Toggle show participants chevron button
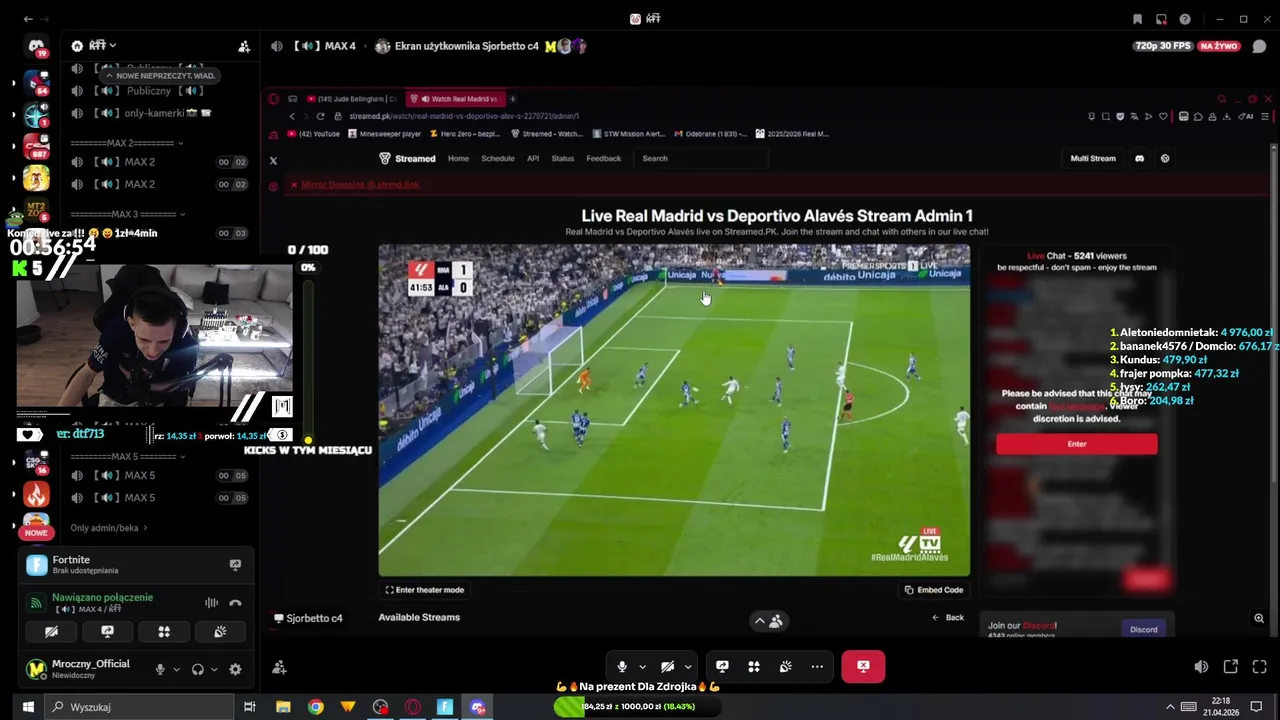 click(768, 621)
